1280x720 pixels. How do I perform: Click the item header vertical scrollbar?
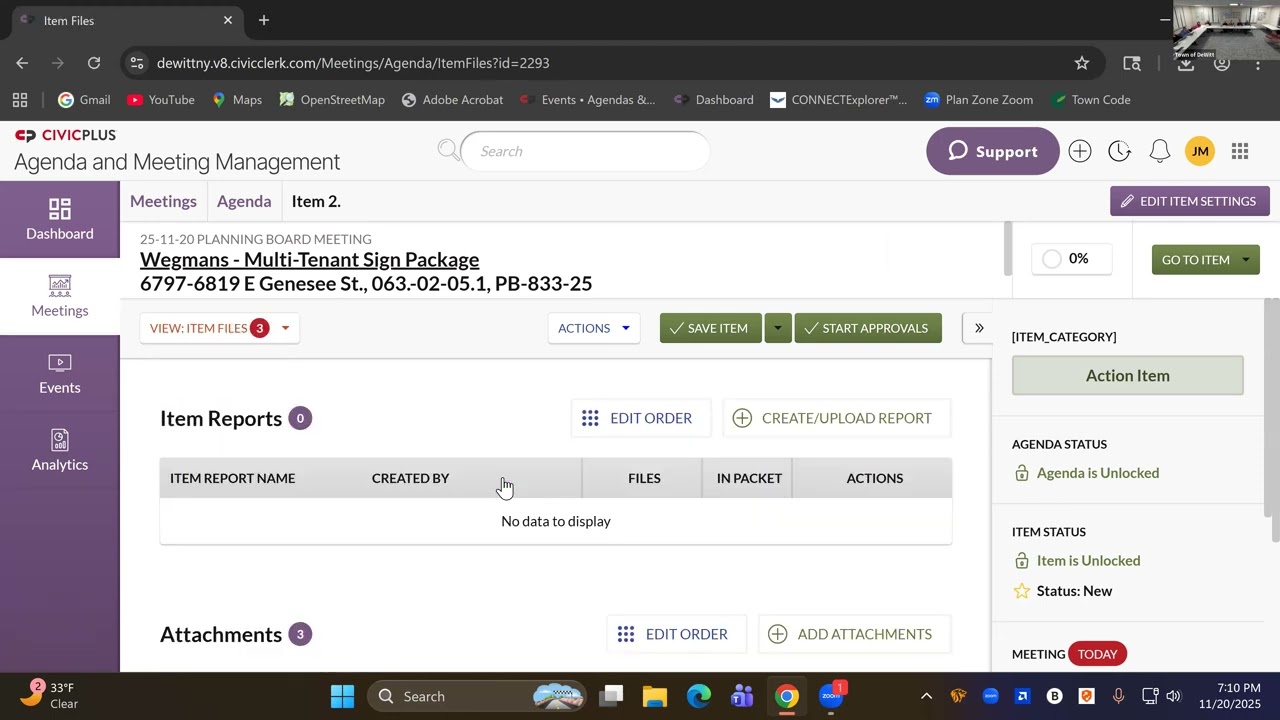(1007, 248)
